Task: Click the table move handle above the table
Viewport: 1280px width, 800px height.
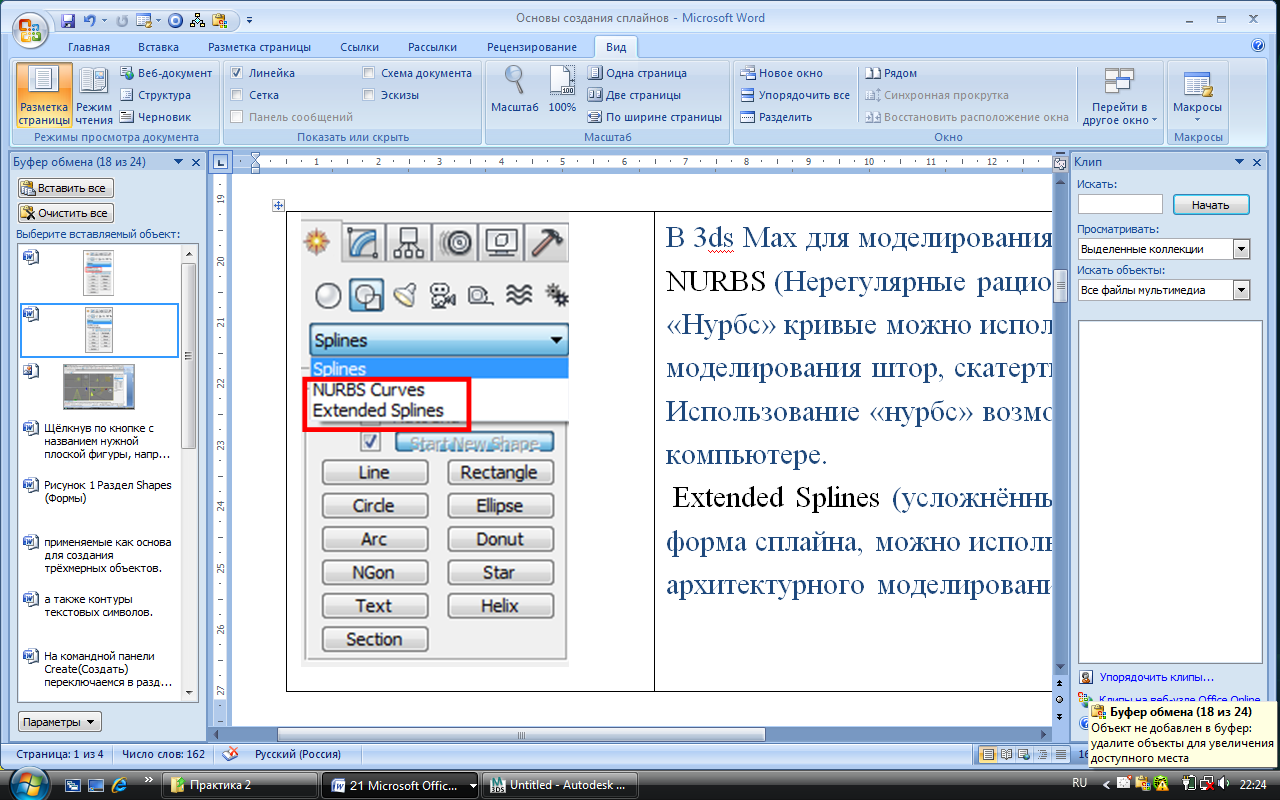Action: [279, 206]
